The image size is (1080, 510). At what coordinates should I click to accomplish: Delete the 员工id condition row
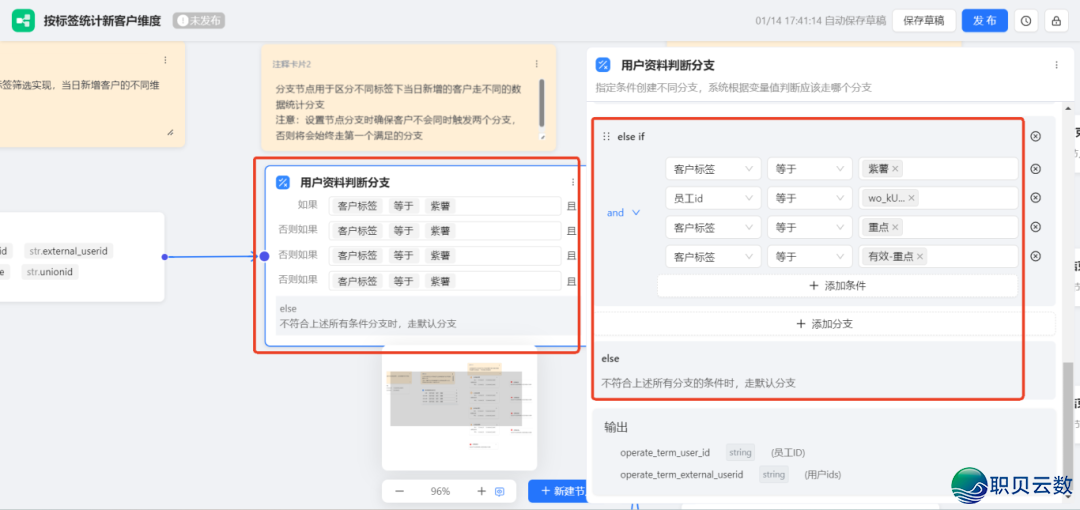[1035, 198]
